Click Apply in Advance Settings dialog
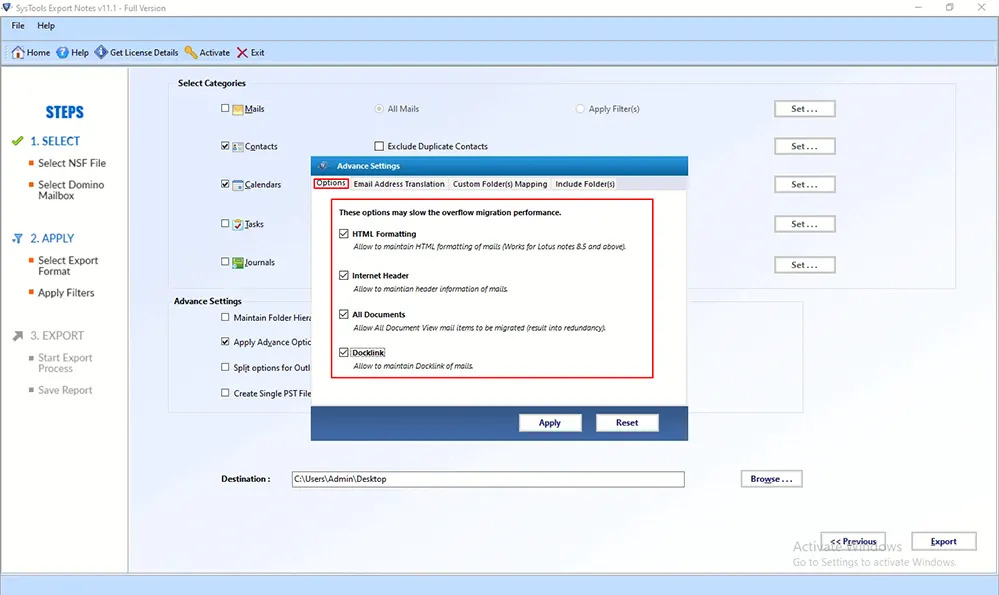999x595 pixels. coord(550,423)
